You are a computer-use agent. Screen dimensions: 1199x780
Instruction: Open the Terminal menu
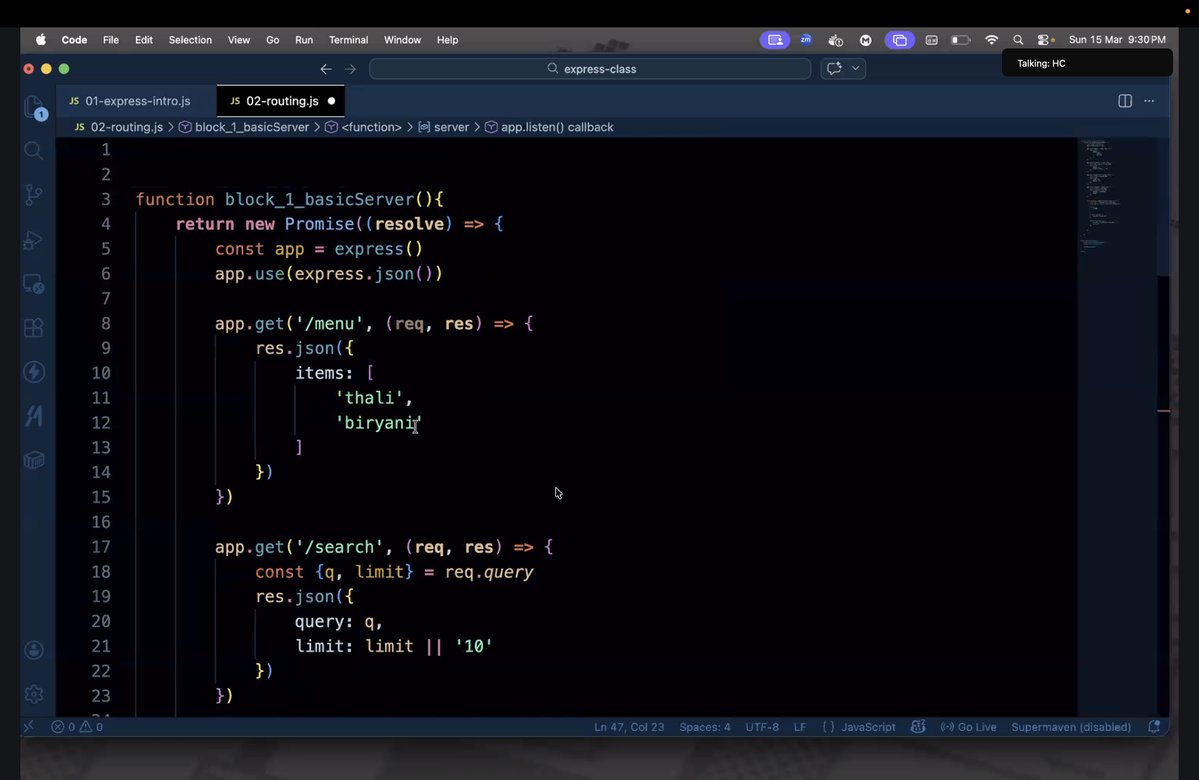pos(348,40)
